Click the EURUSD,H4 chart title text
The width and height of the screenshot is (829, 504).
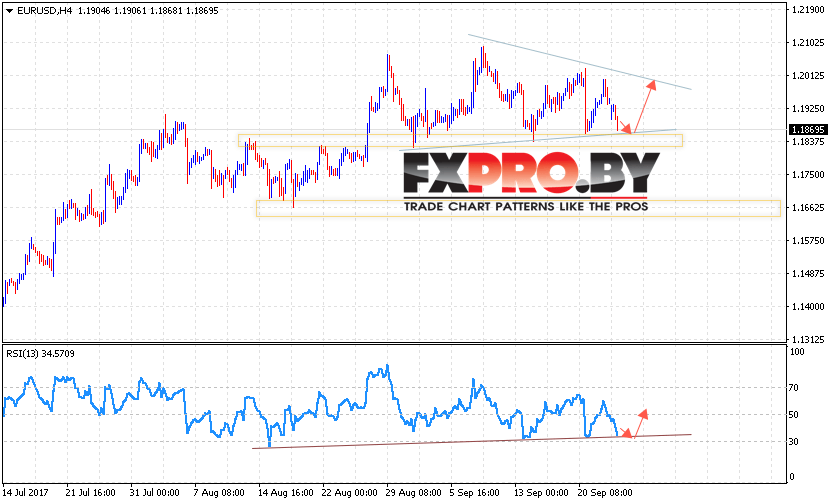44,11
